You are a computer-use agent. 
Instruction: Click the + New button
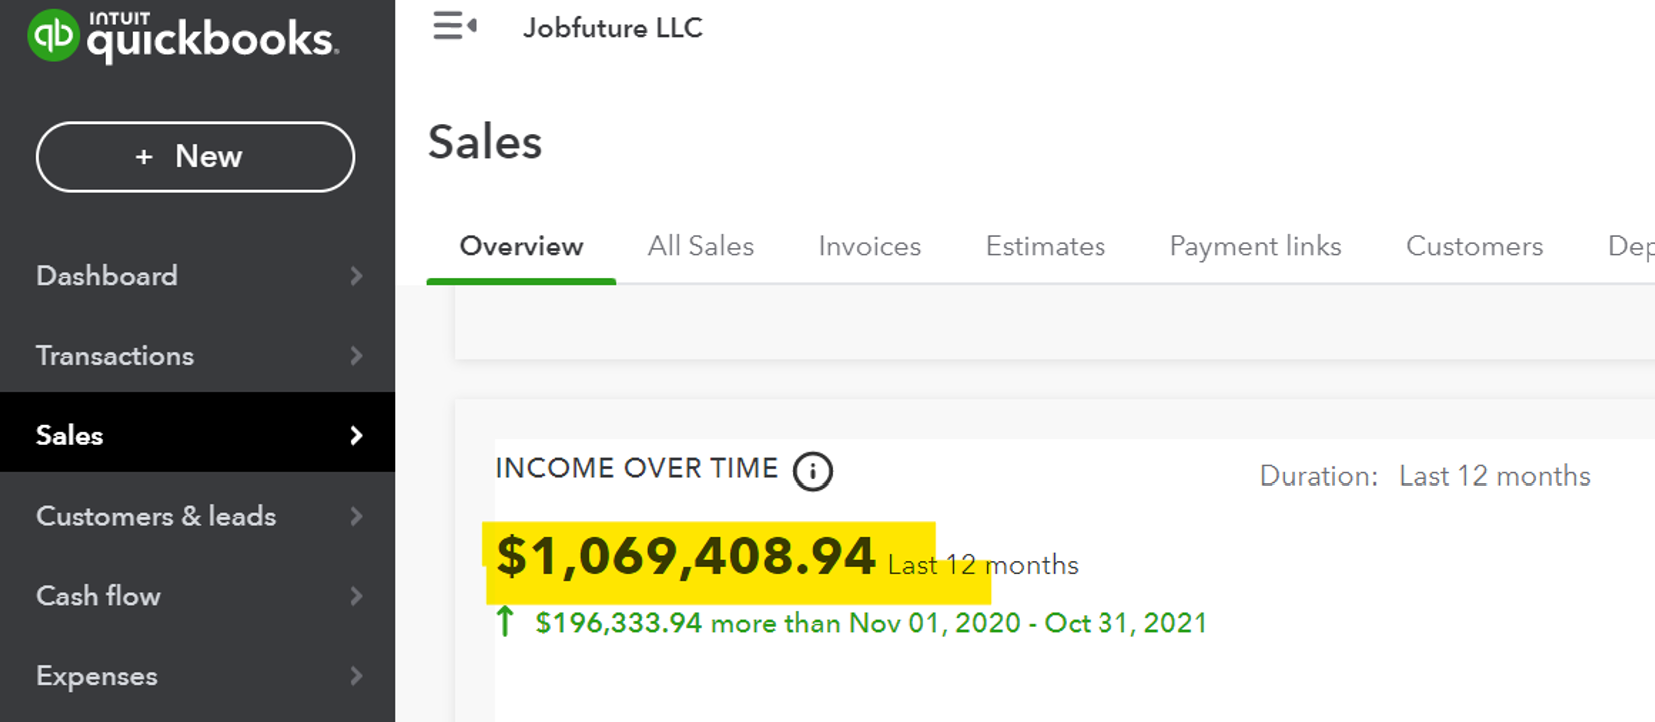click(x=195, y=157)
